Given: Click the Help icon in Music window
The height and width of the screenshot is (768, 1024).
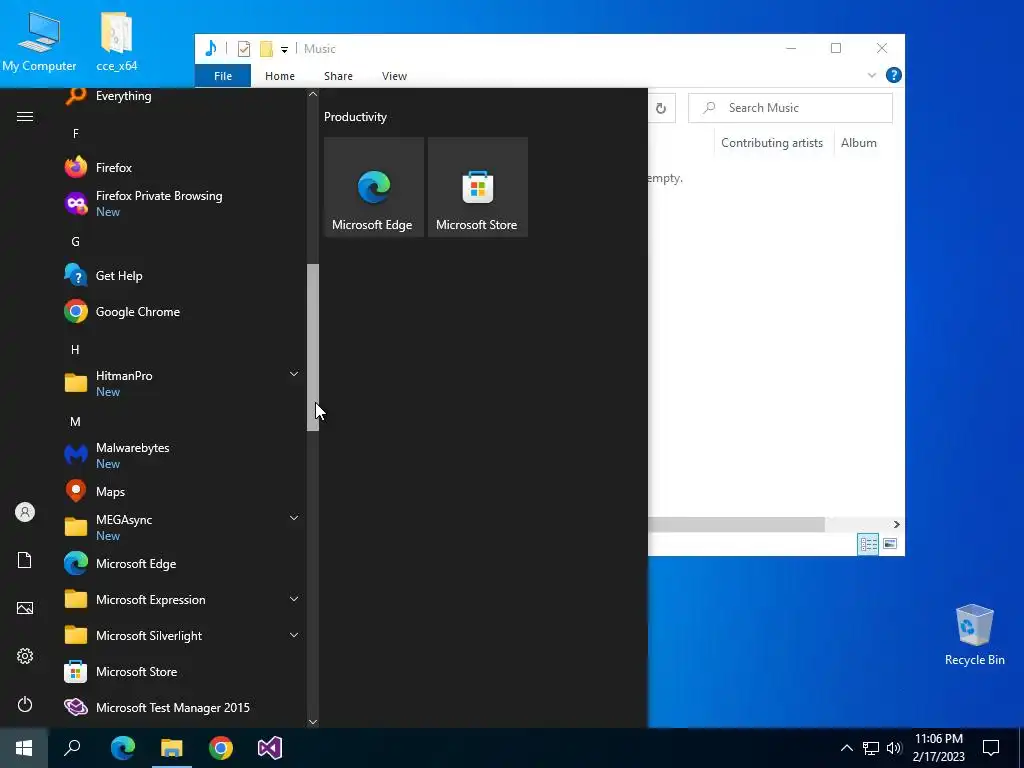Looking at the screenshot, I should point(893,75).
